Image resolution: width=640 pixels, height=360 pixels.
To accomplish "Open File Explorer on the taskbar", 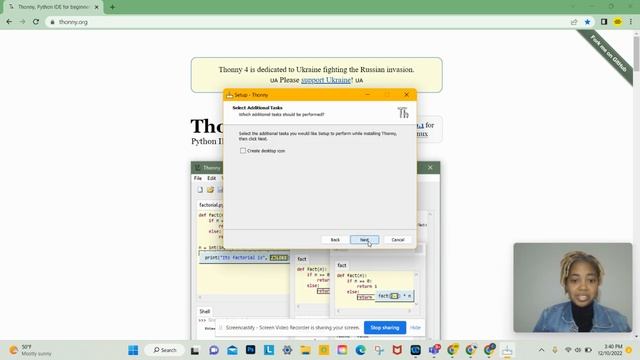I will (305, 350).
